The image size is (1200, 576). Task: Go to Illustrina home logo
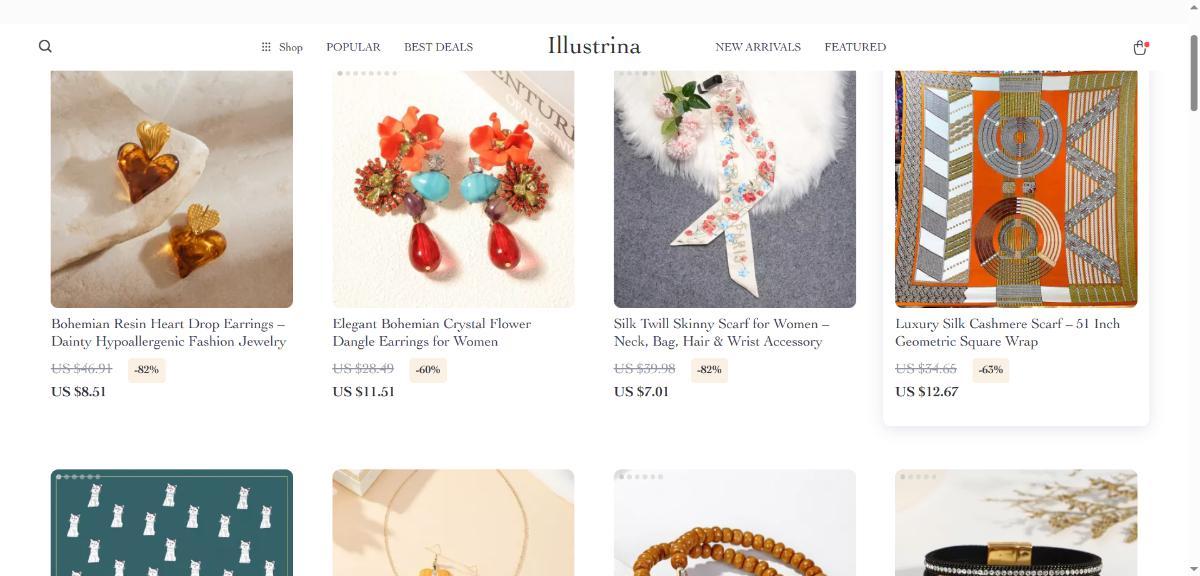(x=594, y=46)
